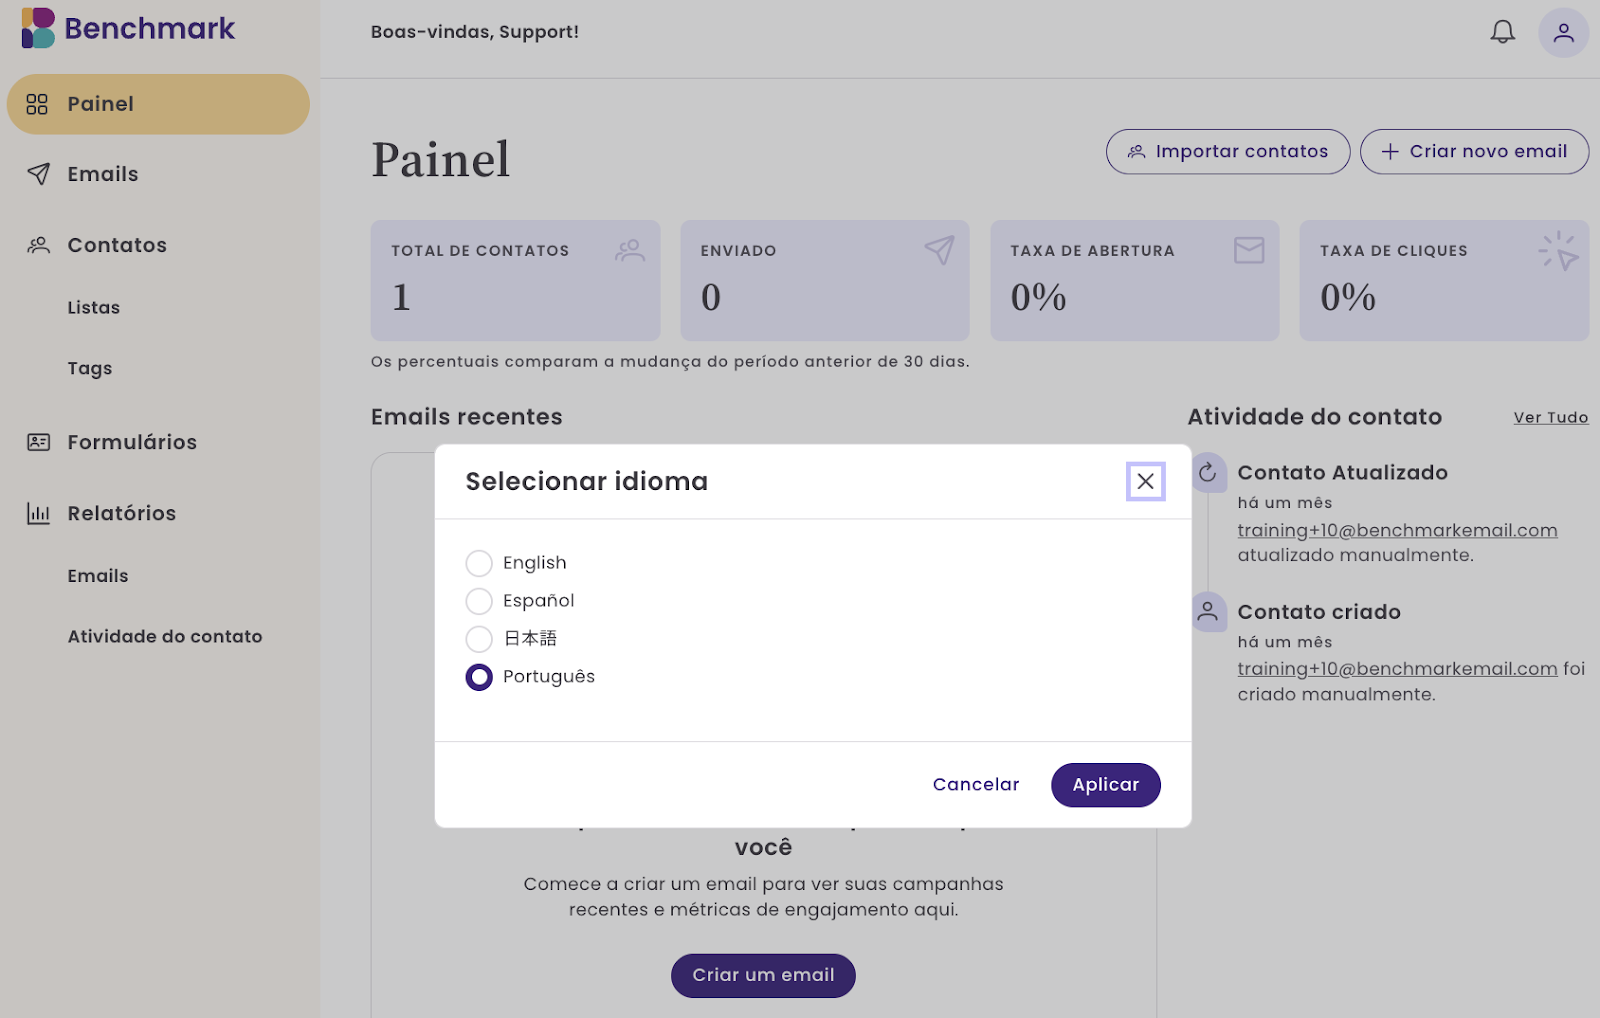
Task: Go to Emails with paper-plane icon
Action: 102,174
